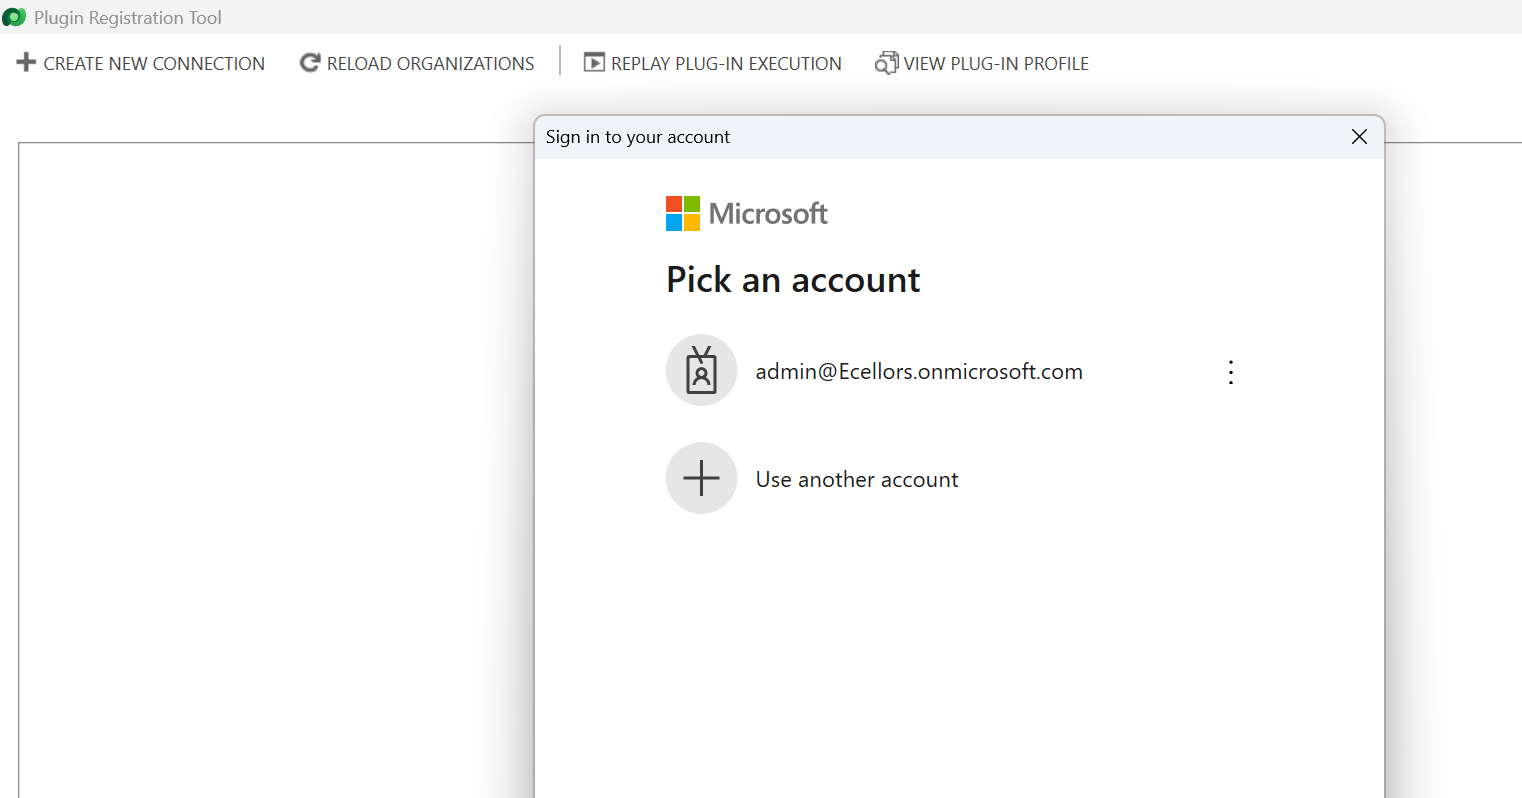This screenshot has height=798, width=1522.
Task: Click the Replay Plug-in Execution play icon
Action: (x=594, y=63)
